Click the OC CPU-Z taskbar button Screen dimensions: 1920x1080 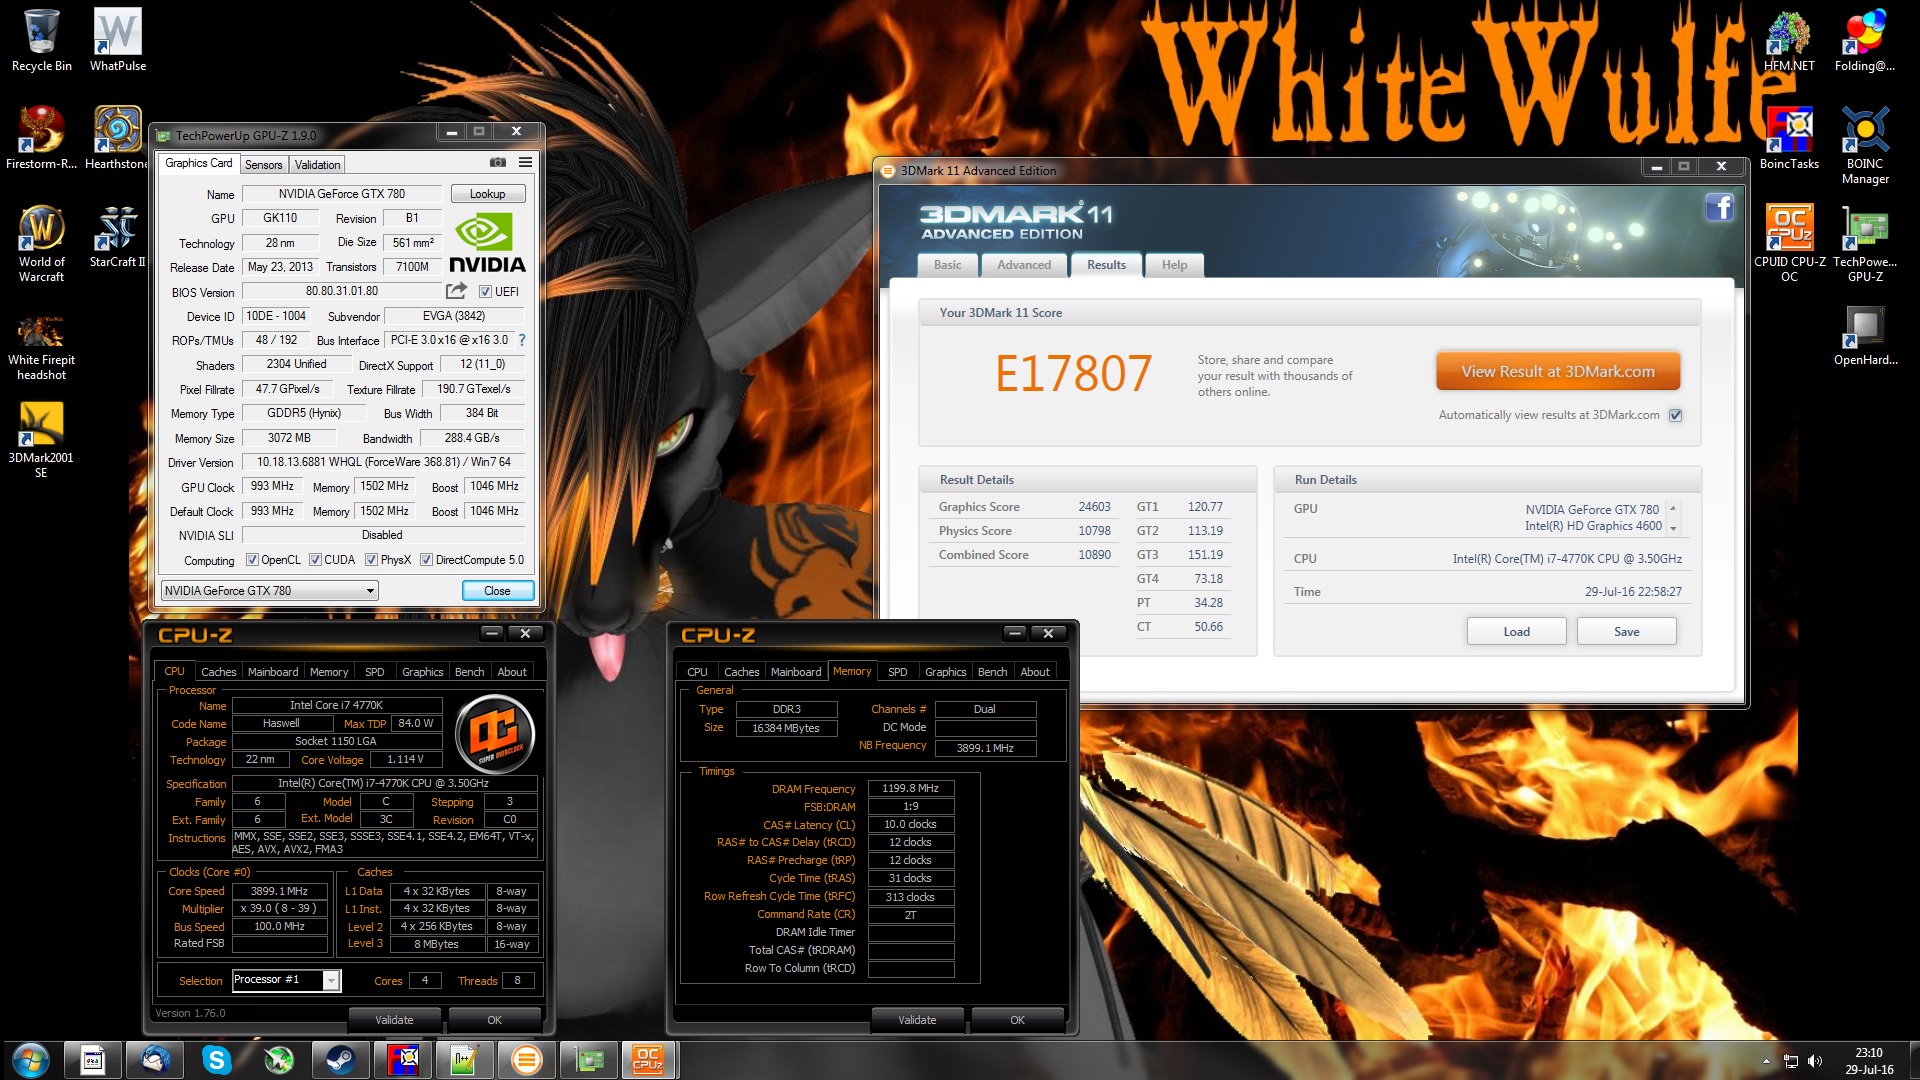click(x=649, y=1060)
